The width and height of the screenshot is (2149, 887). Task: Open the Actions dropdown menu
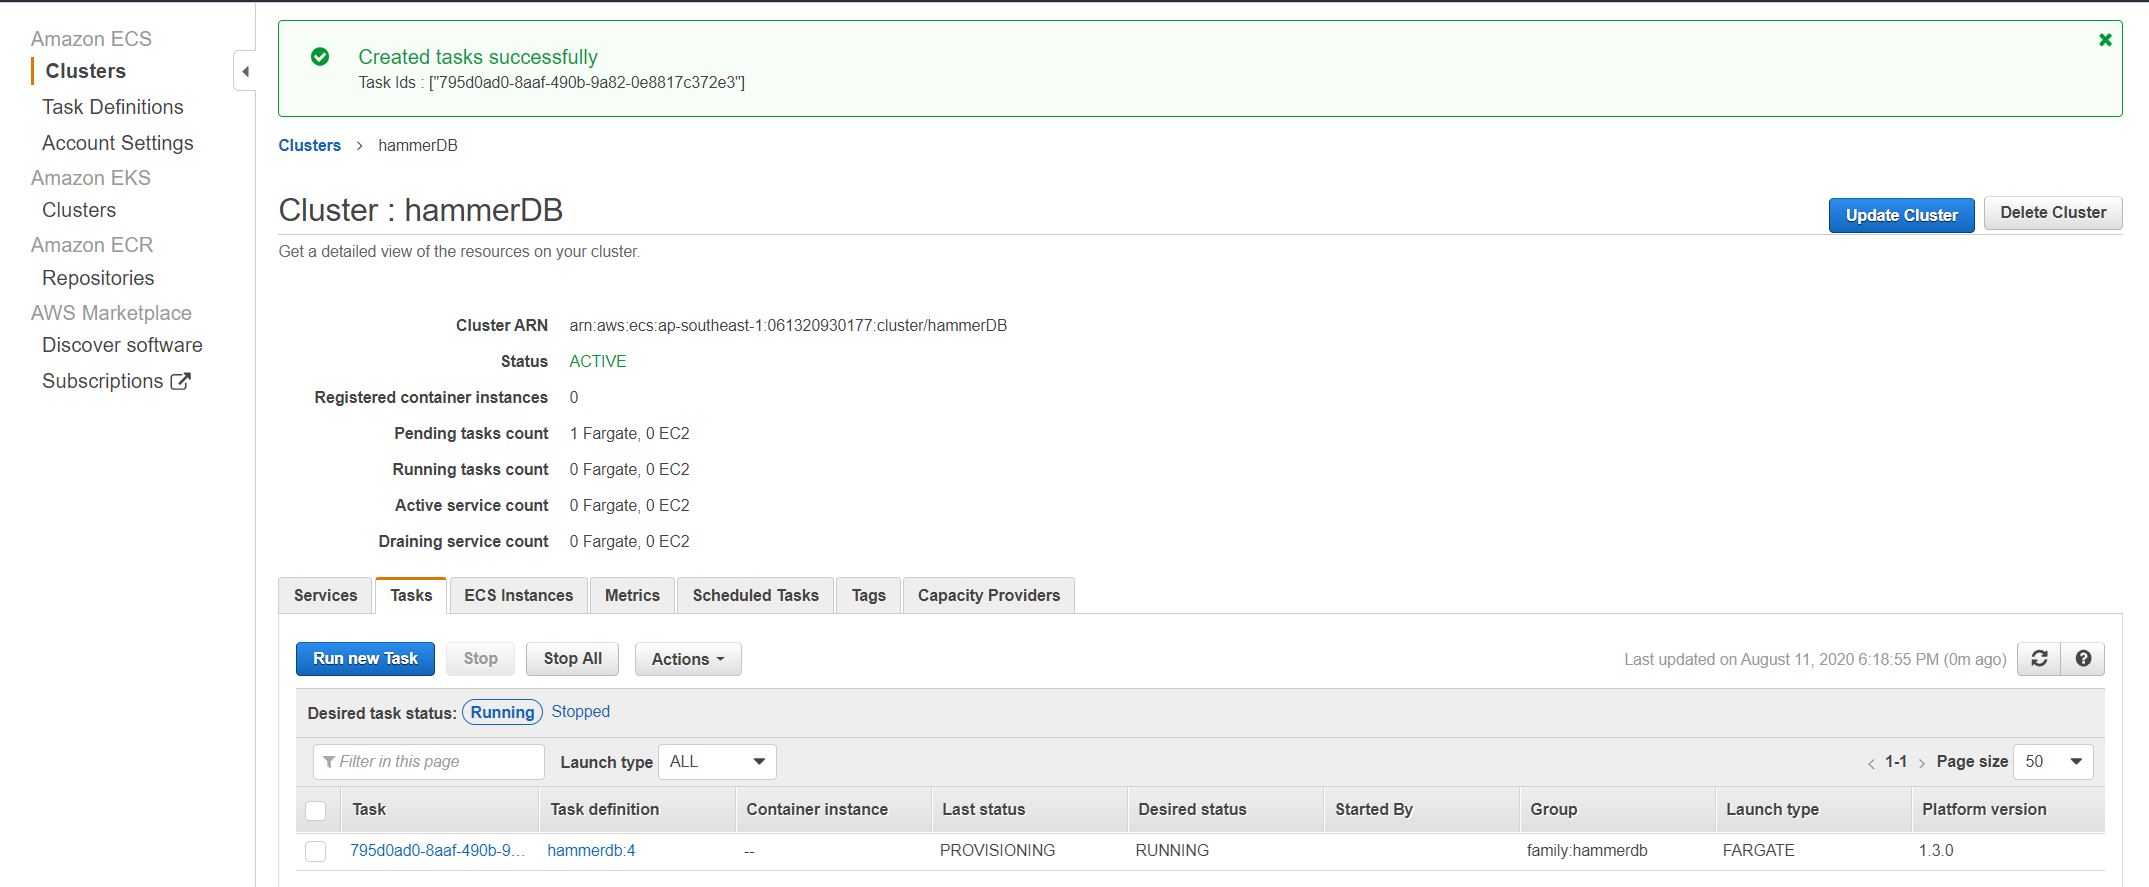coord(687,659)
